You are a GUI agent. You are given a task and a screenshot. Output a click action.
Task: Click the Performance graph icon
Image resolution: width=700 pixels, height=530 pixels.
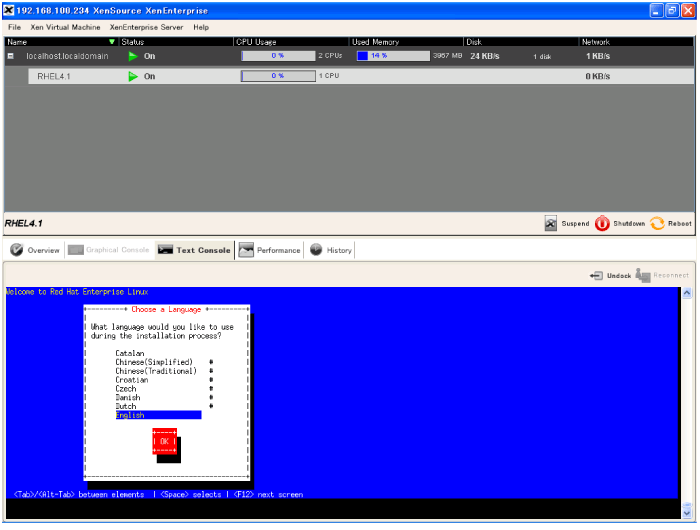pyautogui.click(x=246, y=250)
